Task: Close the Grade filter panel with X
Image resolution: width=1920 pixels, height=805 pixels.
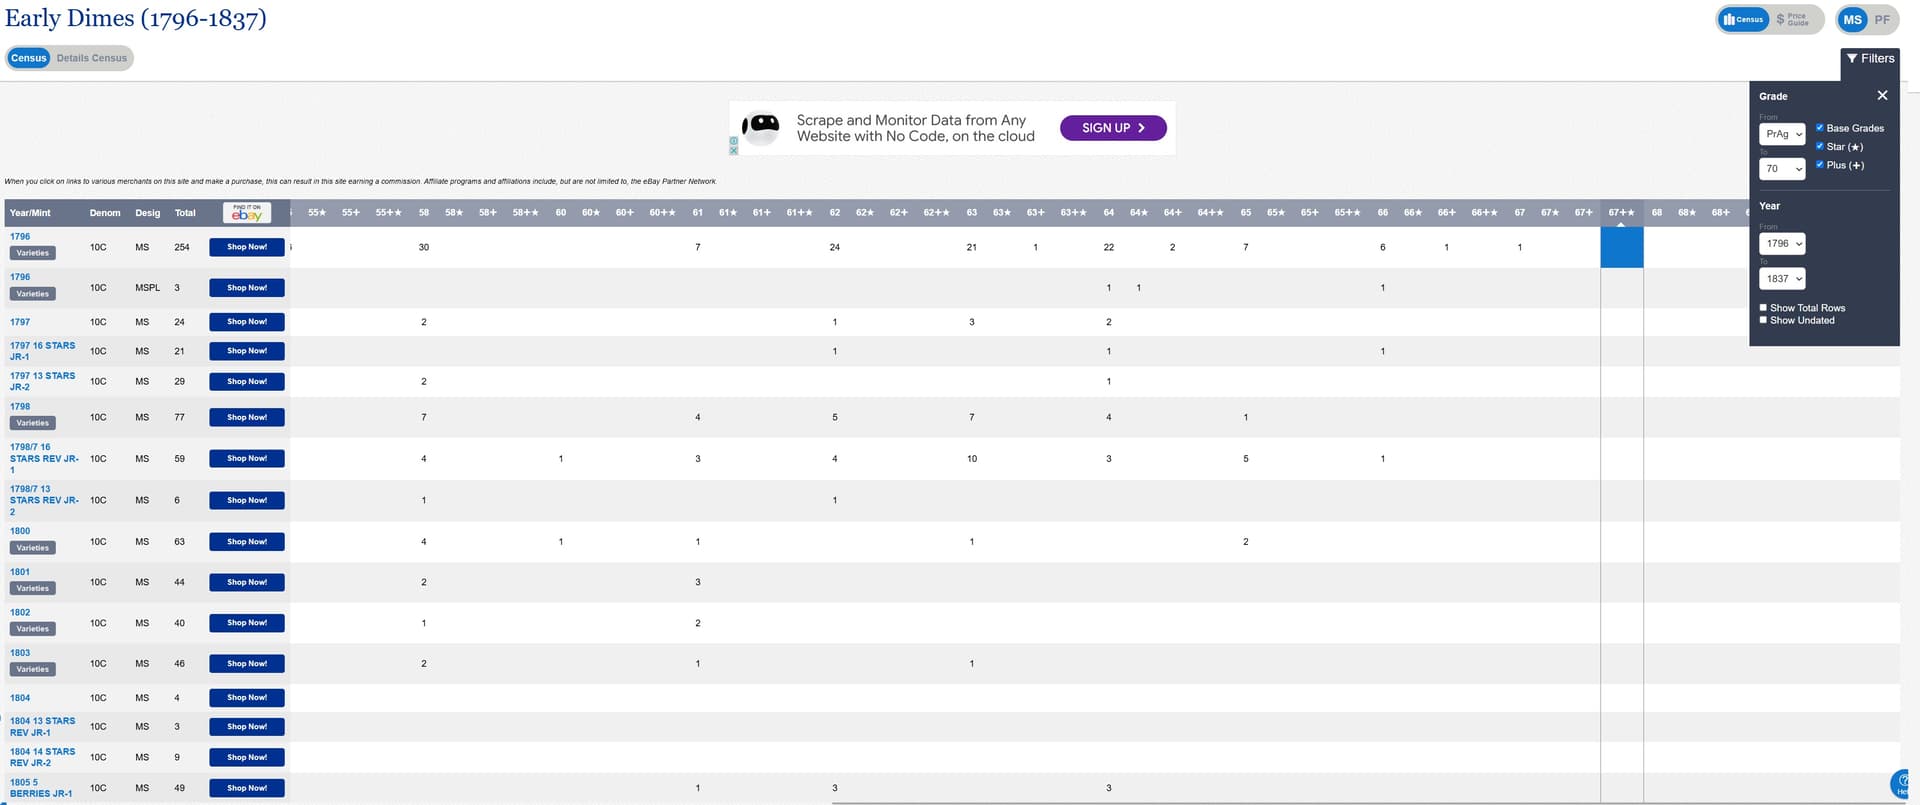Action: click(x=1882, y=96)
